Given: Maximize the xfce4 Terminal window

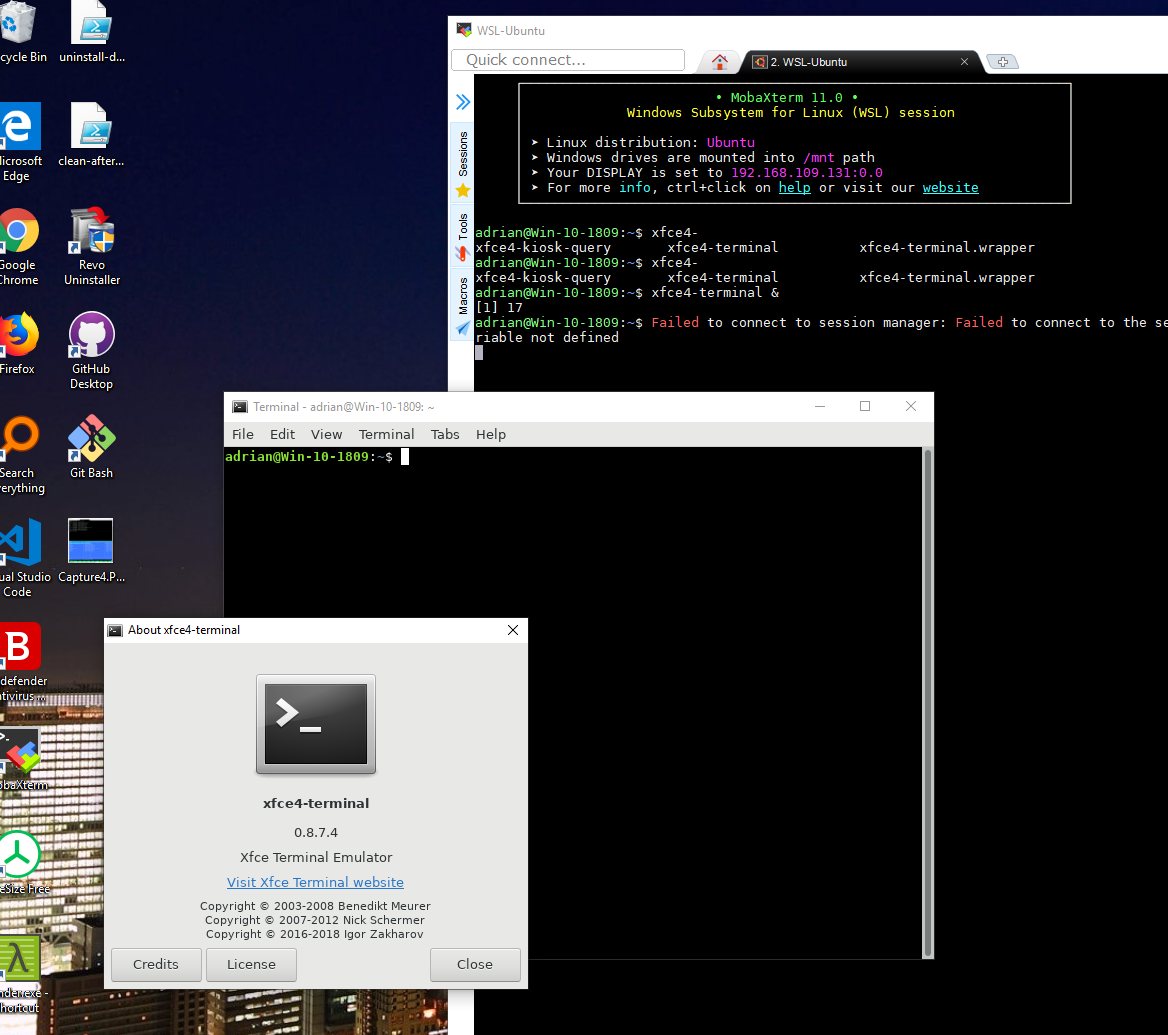Looking at the screenshot, I should tap(865, 406).
